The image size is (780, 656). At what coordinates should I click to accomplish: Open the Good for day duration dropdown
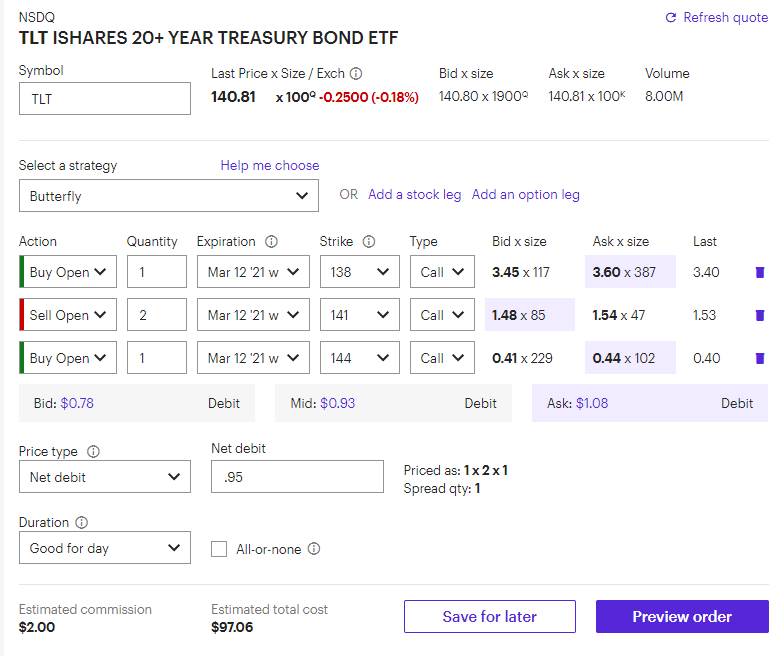pyautogui.click(x=104, y=548)
